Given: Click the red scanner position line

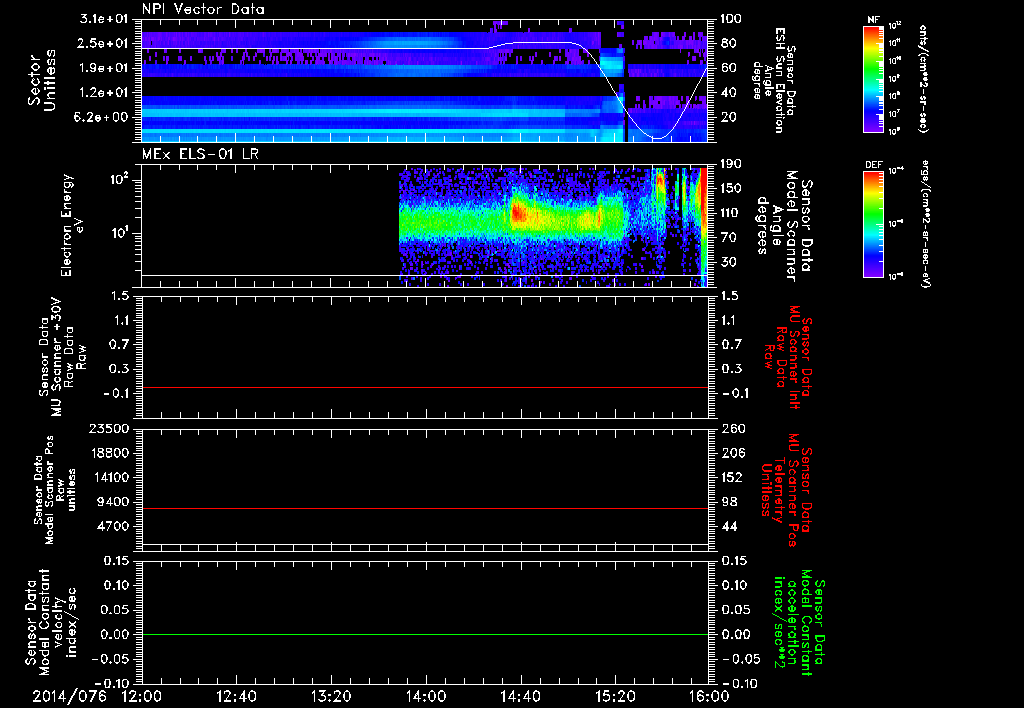Looking at the screenshot, I should pos(425,508).
